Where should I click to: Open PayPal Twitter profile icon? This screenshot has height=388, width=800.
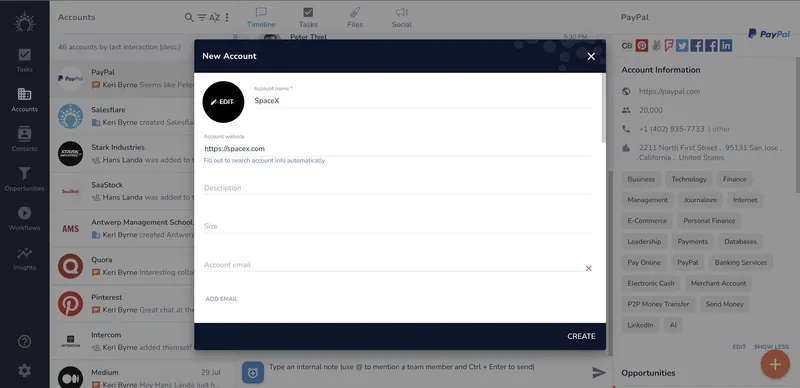click(682, 45)
